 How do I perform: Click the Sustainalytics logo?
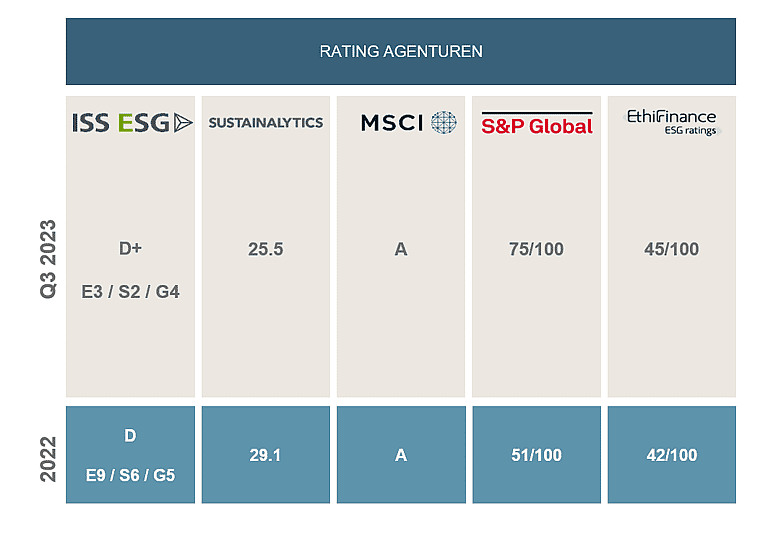point(265,122)
